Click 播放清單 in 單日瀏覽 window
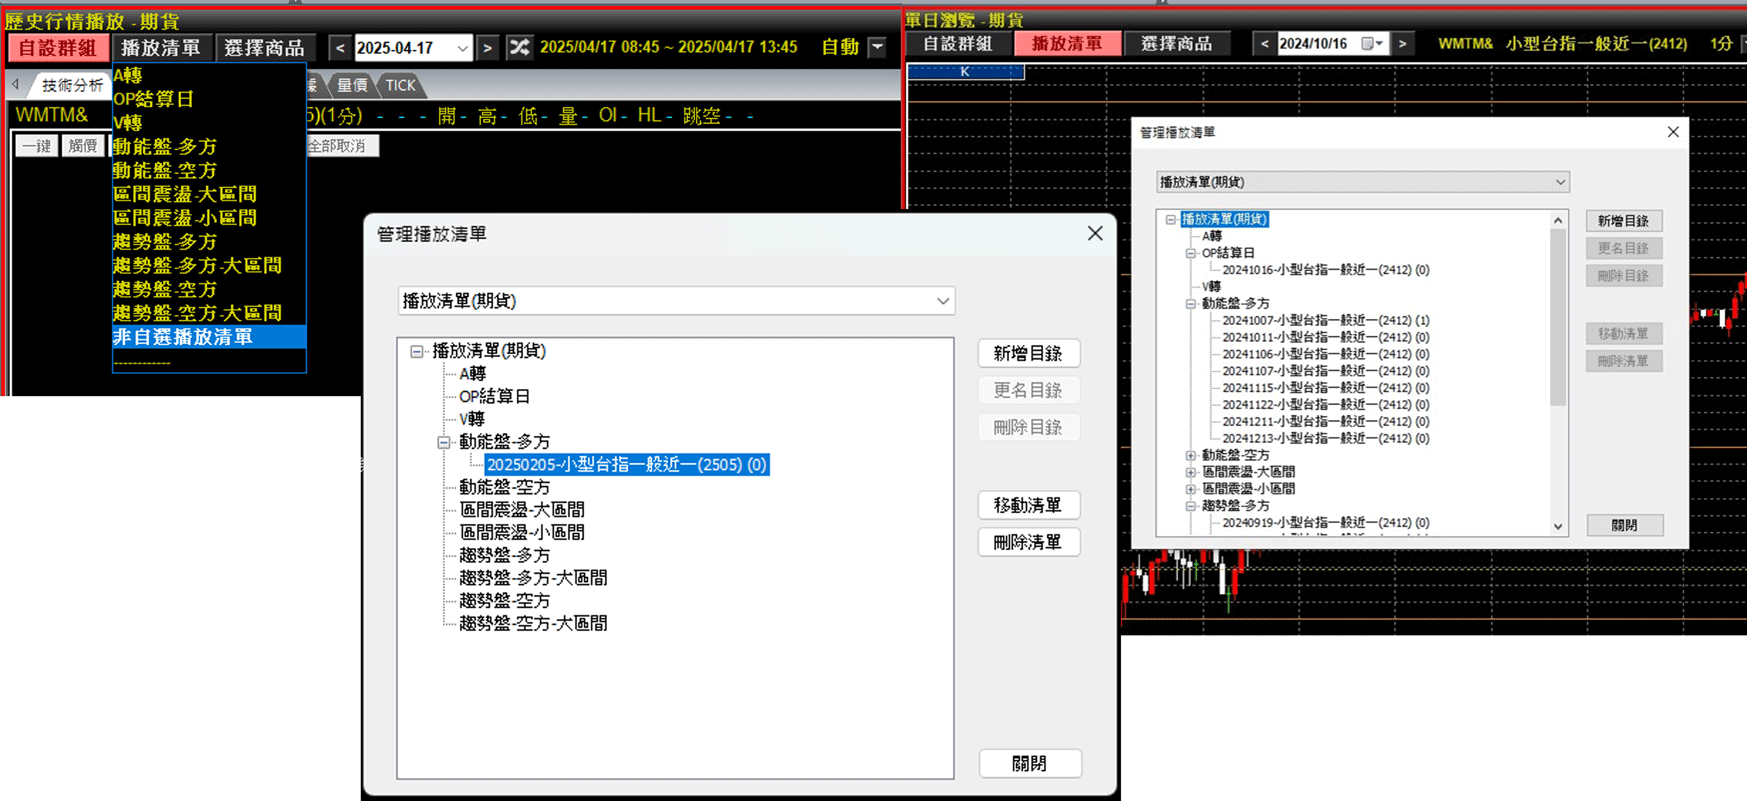 point(1066,43)
